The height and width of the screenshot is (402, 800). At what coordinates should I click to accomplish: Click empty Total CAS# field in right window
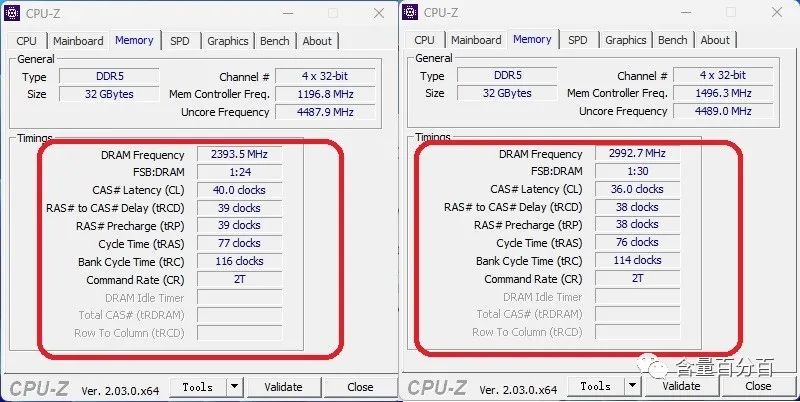(x=637, y=314)
